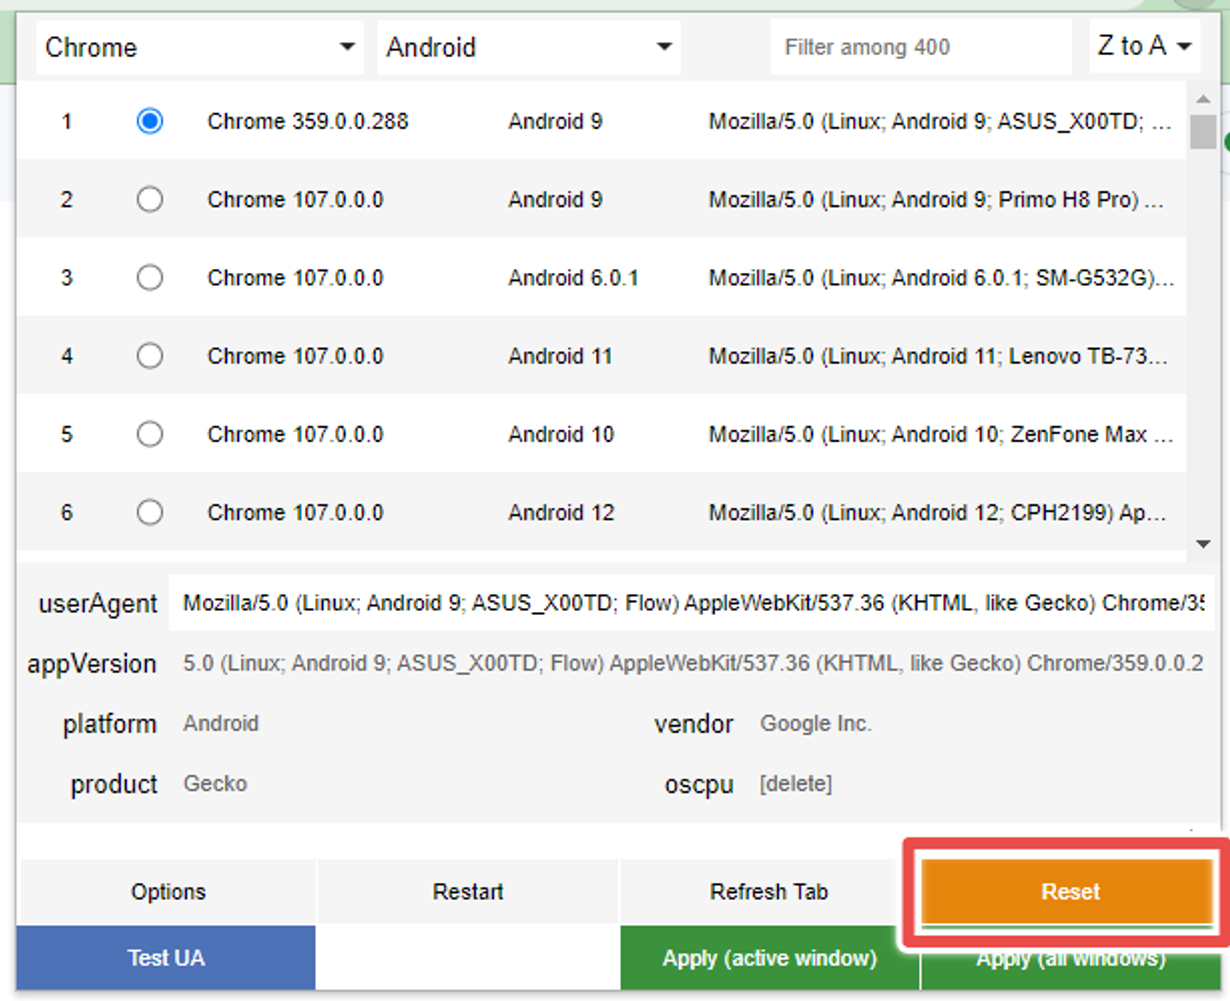
Task: Click Android 12 in row 6
Action: (561, 512)
